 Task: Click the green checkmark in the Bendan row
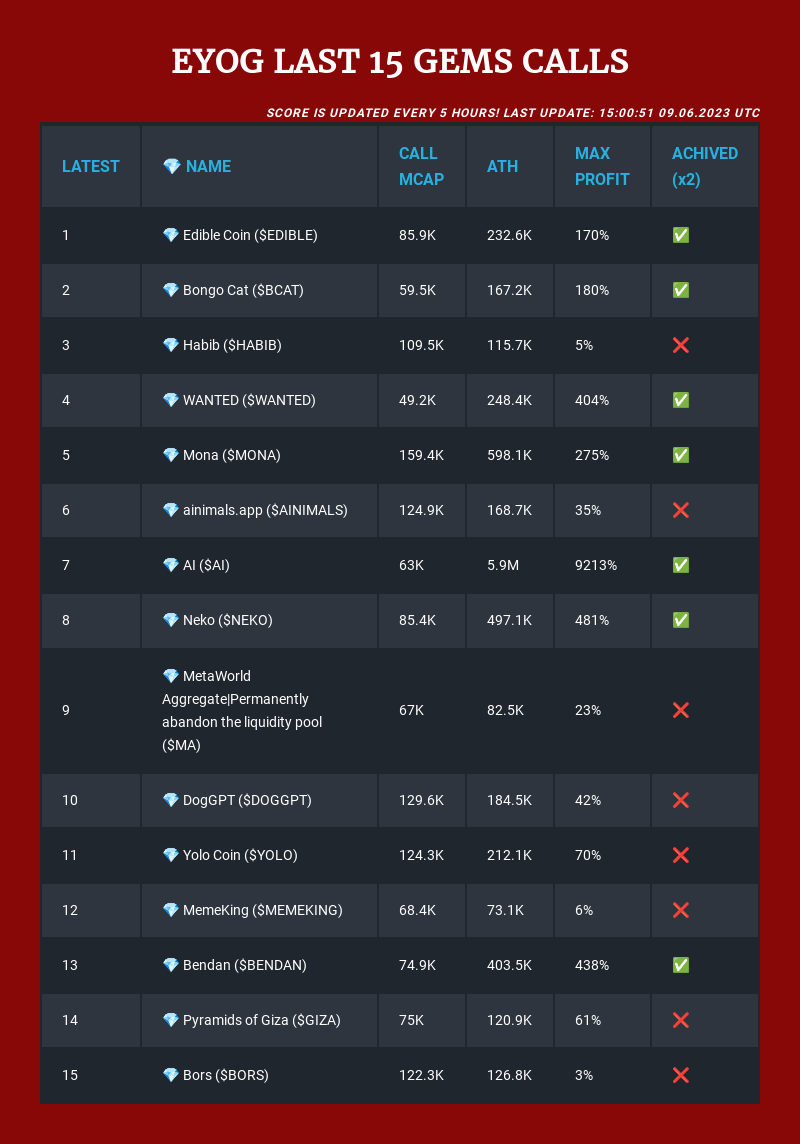(680, 965)
